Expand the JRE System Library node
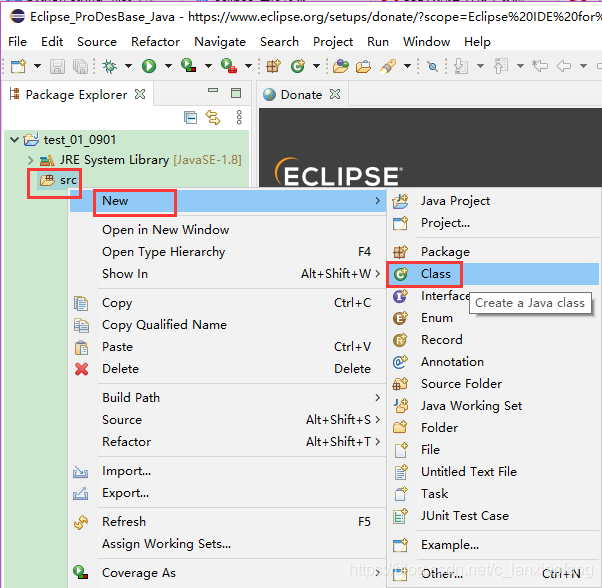 point(31,160)
